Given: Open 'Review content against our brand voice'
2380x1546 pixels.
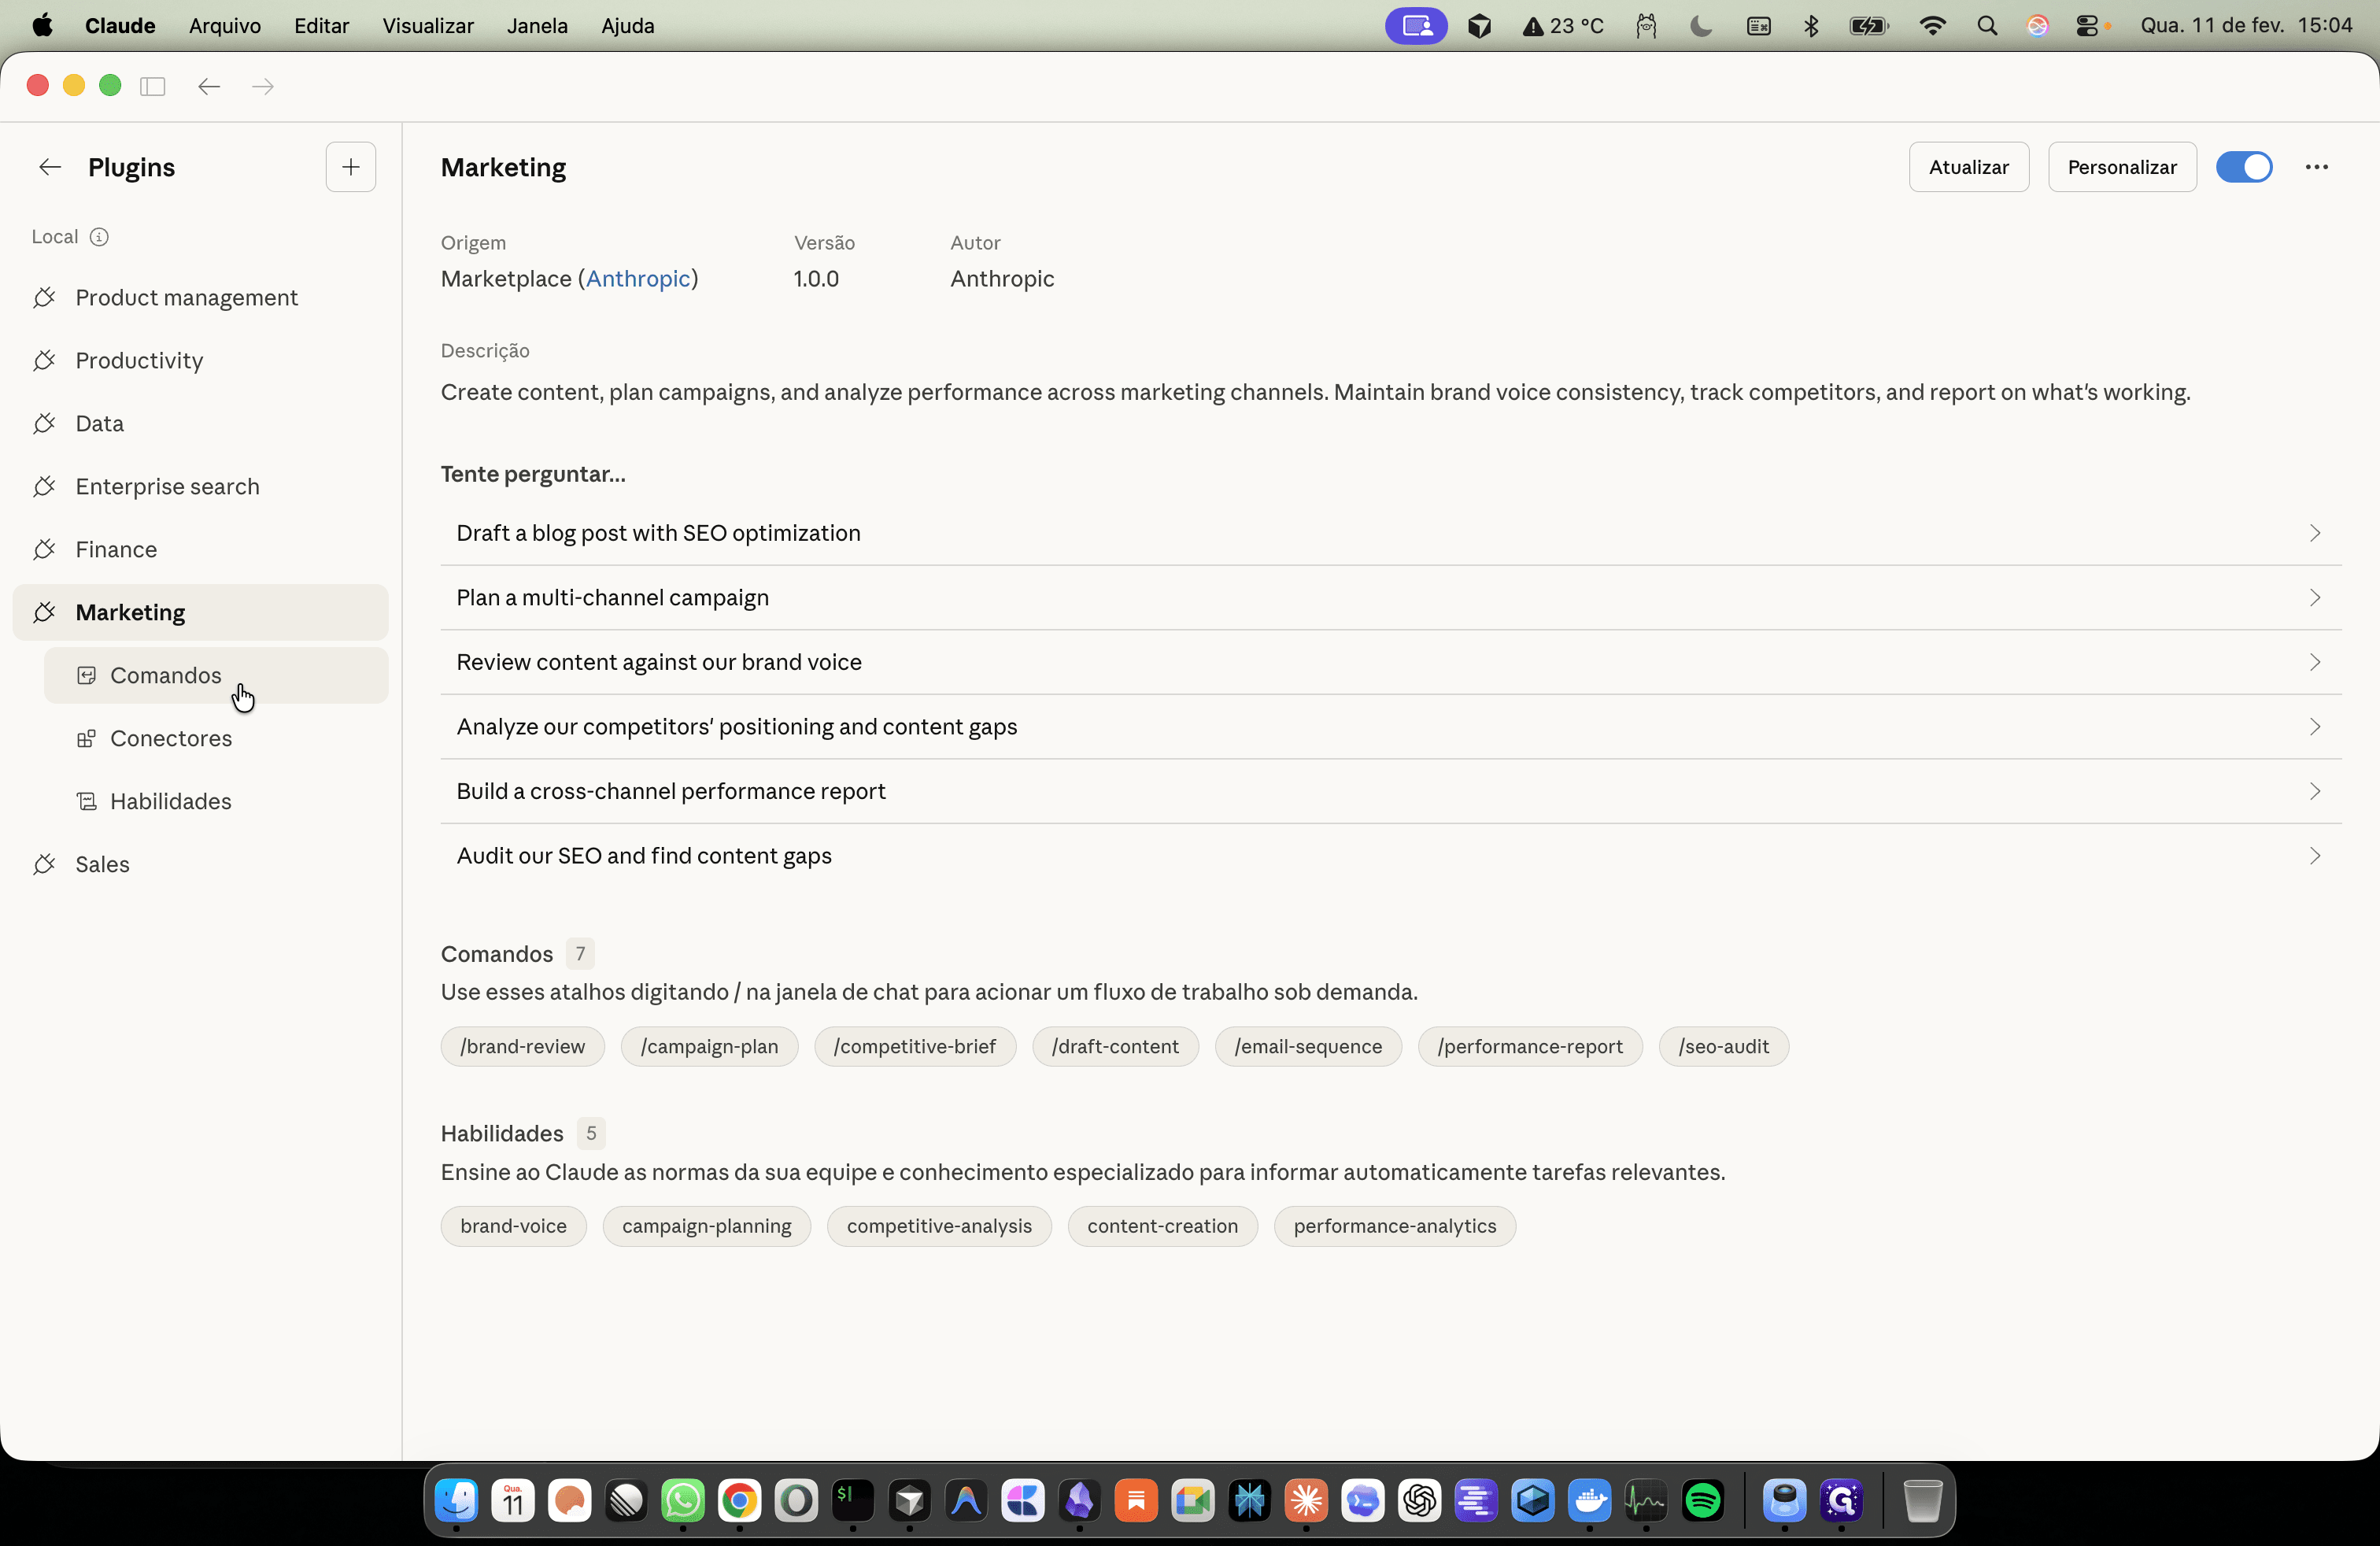Looking at the screenshot, I should tap(1391, 662).
